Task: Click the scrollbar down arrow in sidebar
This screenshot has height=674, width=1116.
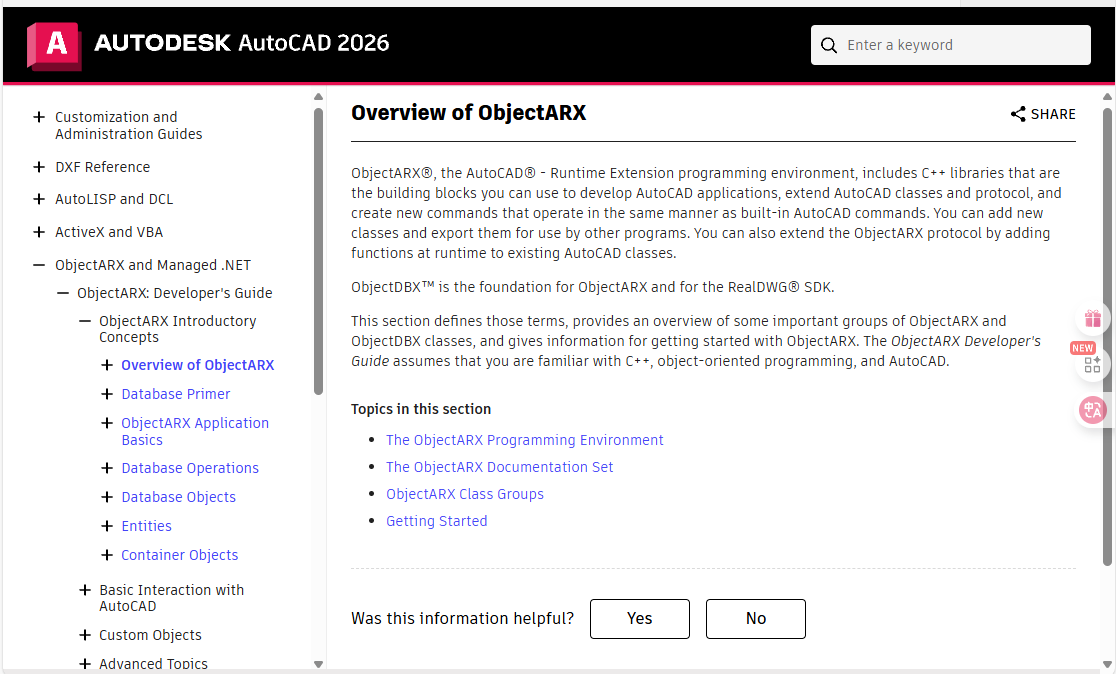Action: [318, 663]
